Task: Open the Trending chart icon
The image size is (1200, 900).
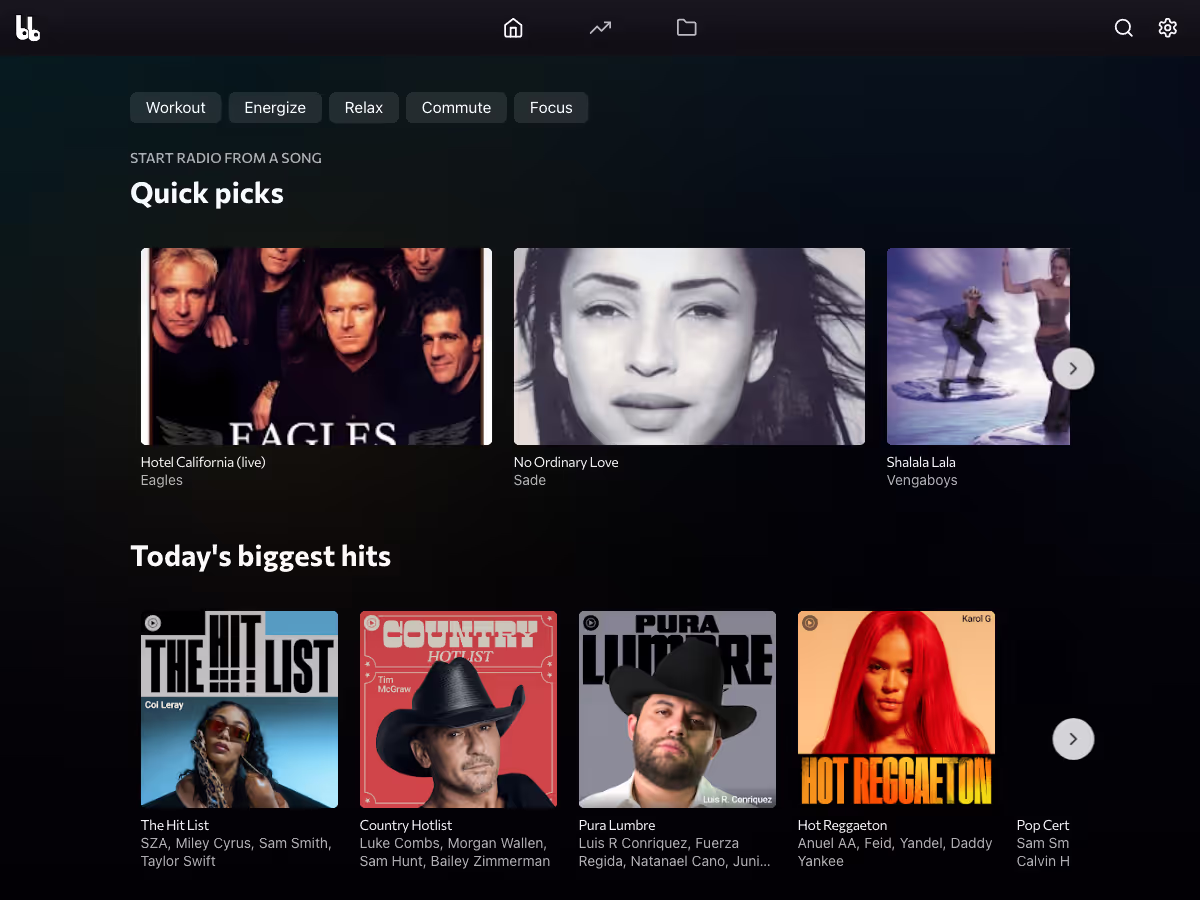Action: (x=600, y=28)
